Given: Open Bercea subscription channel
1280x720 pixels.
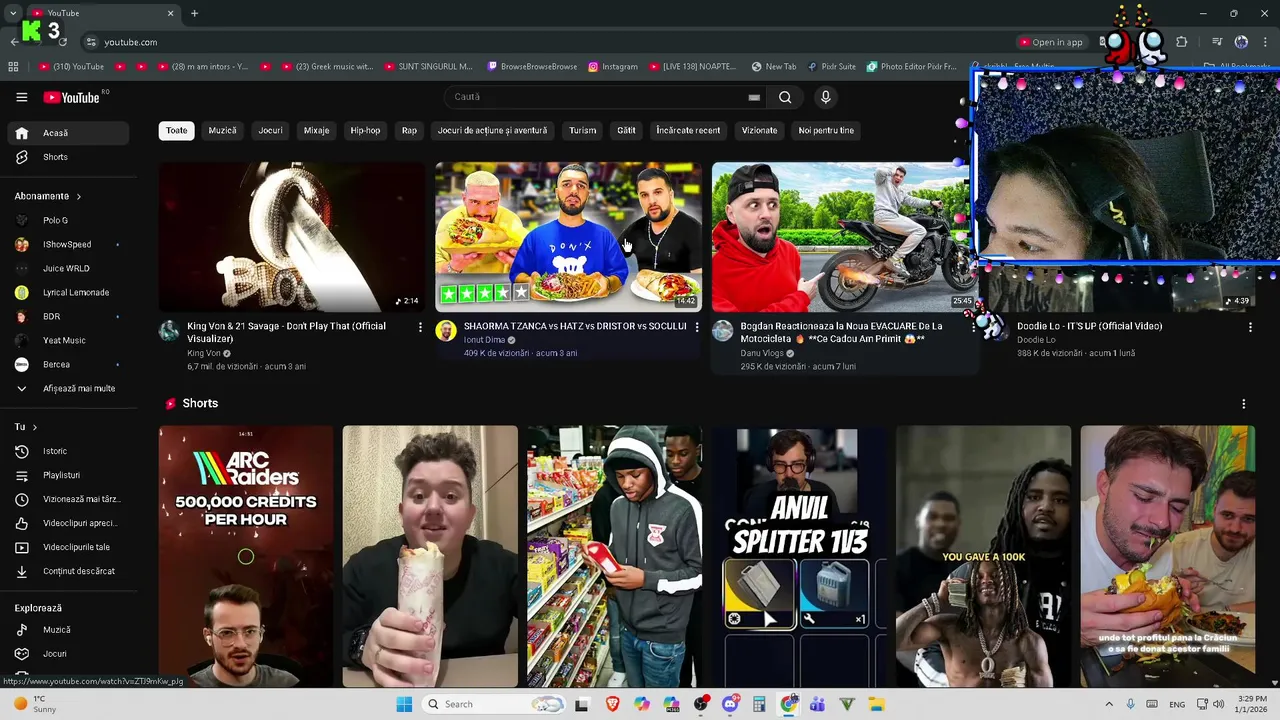Looking at the screenshot, I should [68, 365].
